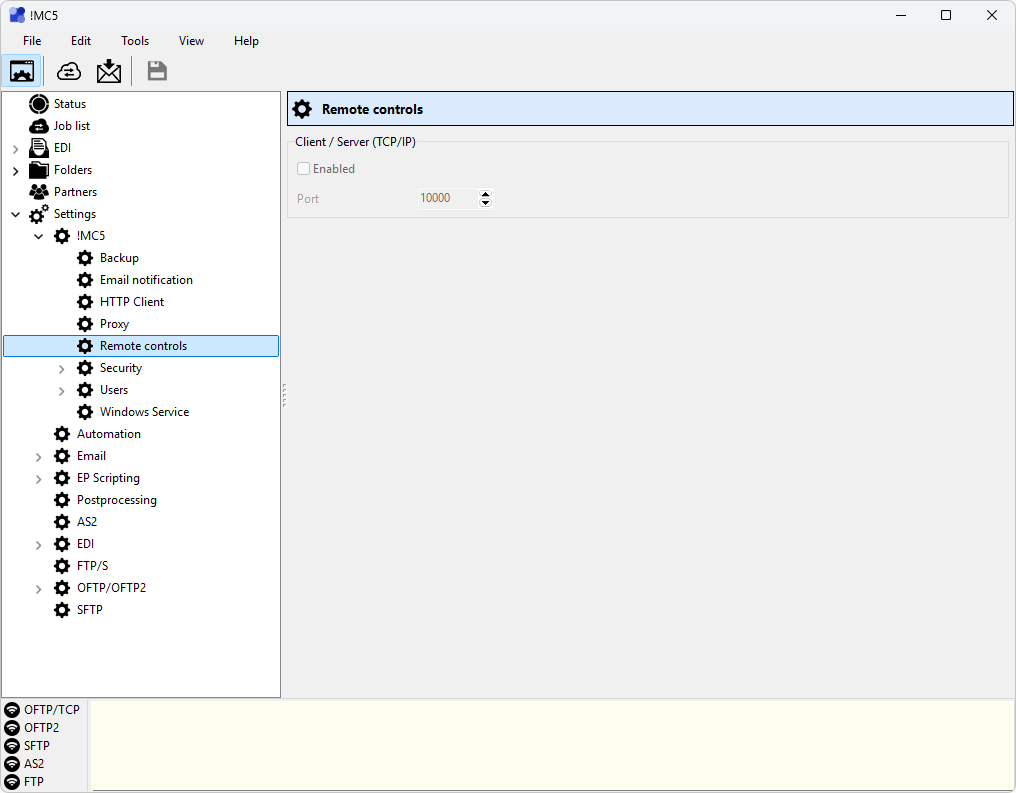
Task: Select the Partners people icon
Action: tap(39, 192)
